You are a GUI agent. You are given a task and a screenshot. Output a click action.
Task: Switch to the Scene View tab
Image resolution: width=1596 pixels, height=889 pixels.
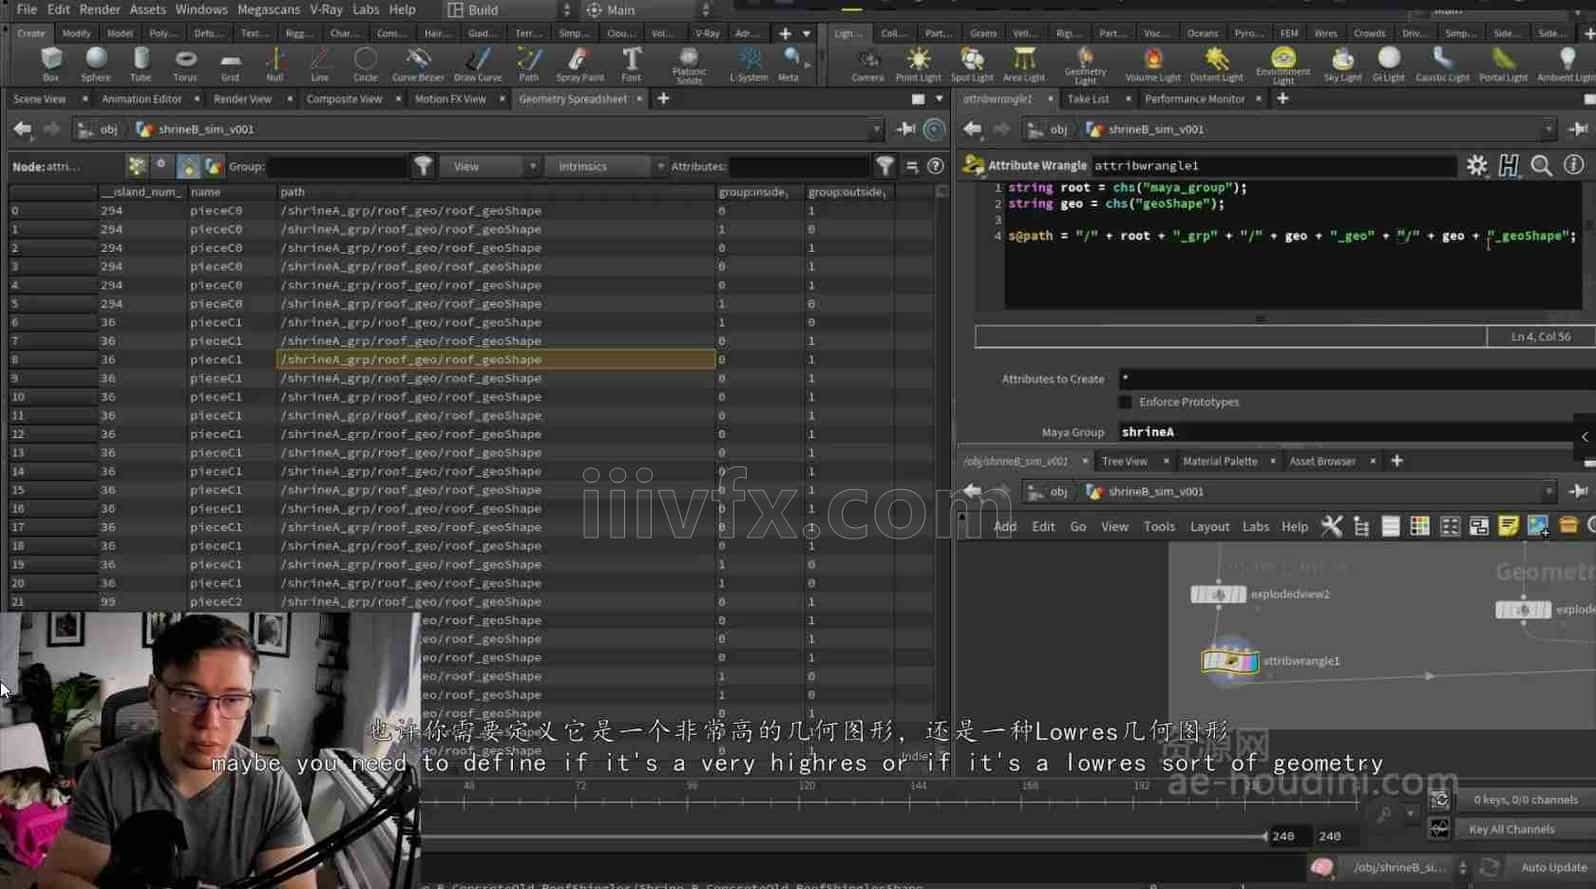39,99
